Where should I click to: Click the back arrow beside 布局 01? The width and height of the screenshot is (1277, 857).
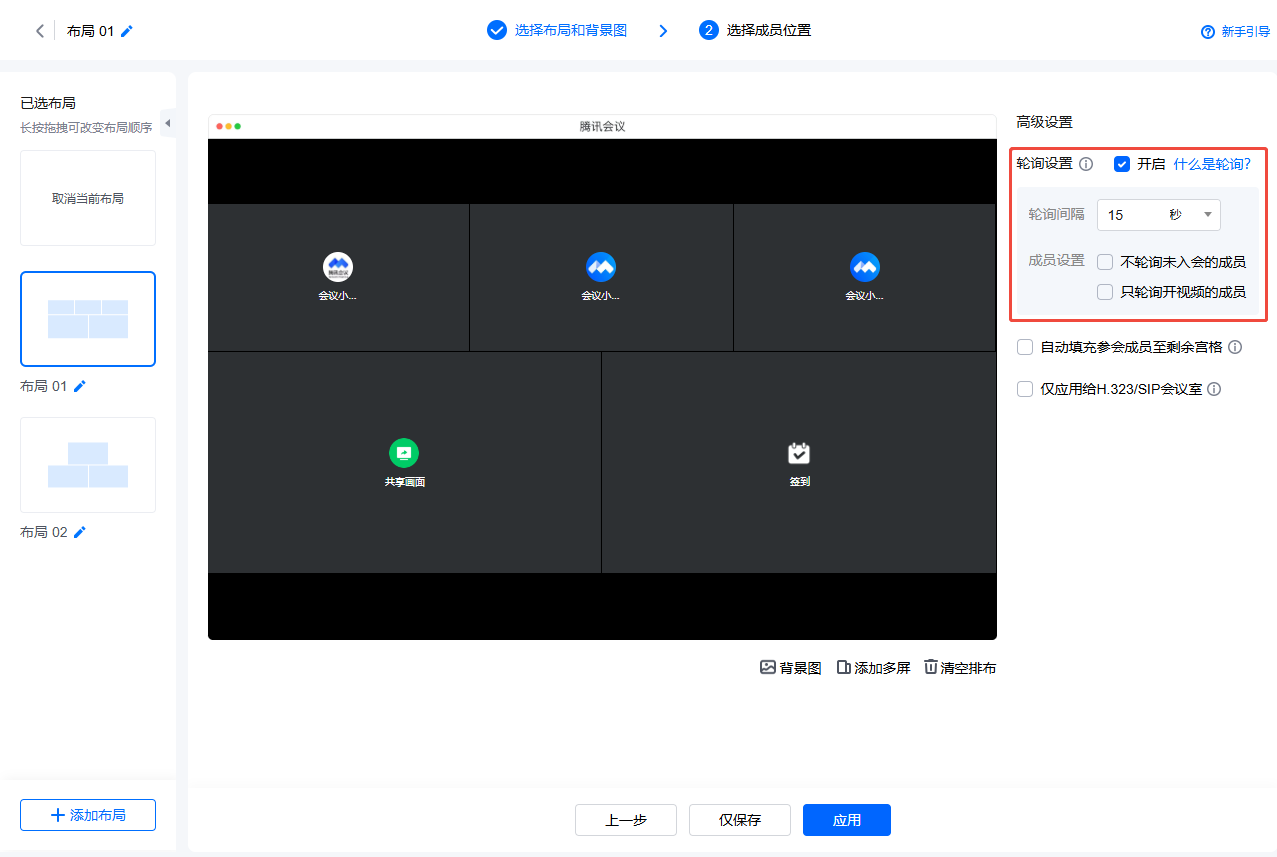pos(40,31)
